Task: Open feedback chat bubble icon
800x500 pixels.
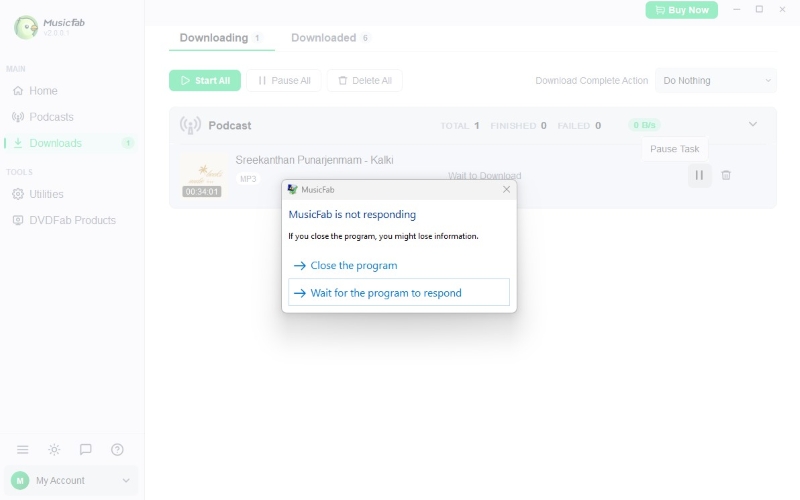Action: [x=86, y=449]
